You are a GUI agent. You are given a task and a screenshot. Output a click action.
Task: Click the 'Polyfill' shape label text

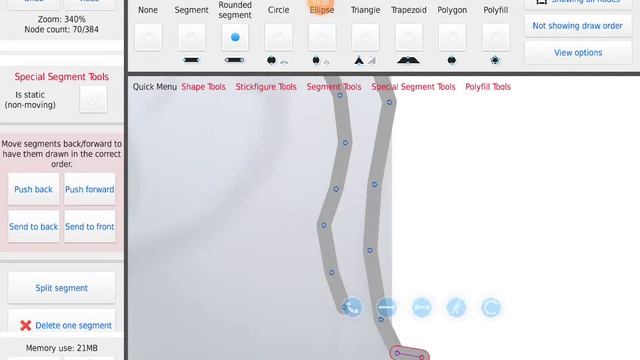(496, 10)
